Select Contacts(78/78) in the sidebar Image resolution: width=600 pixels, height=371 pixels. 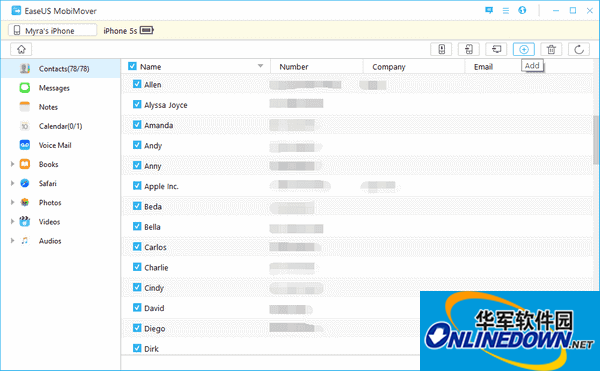click(61, 68)
